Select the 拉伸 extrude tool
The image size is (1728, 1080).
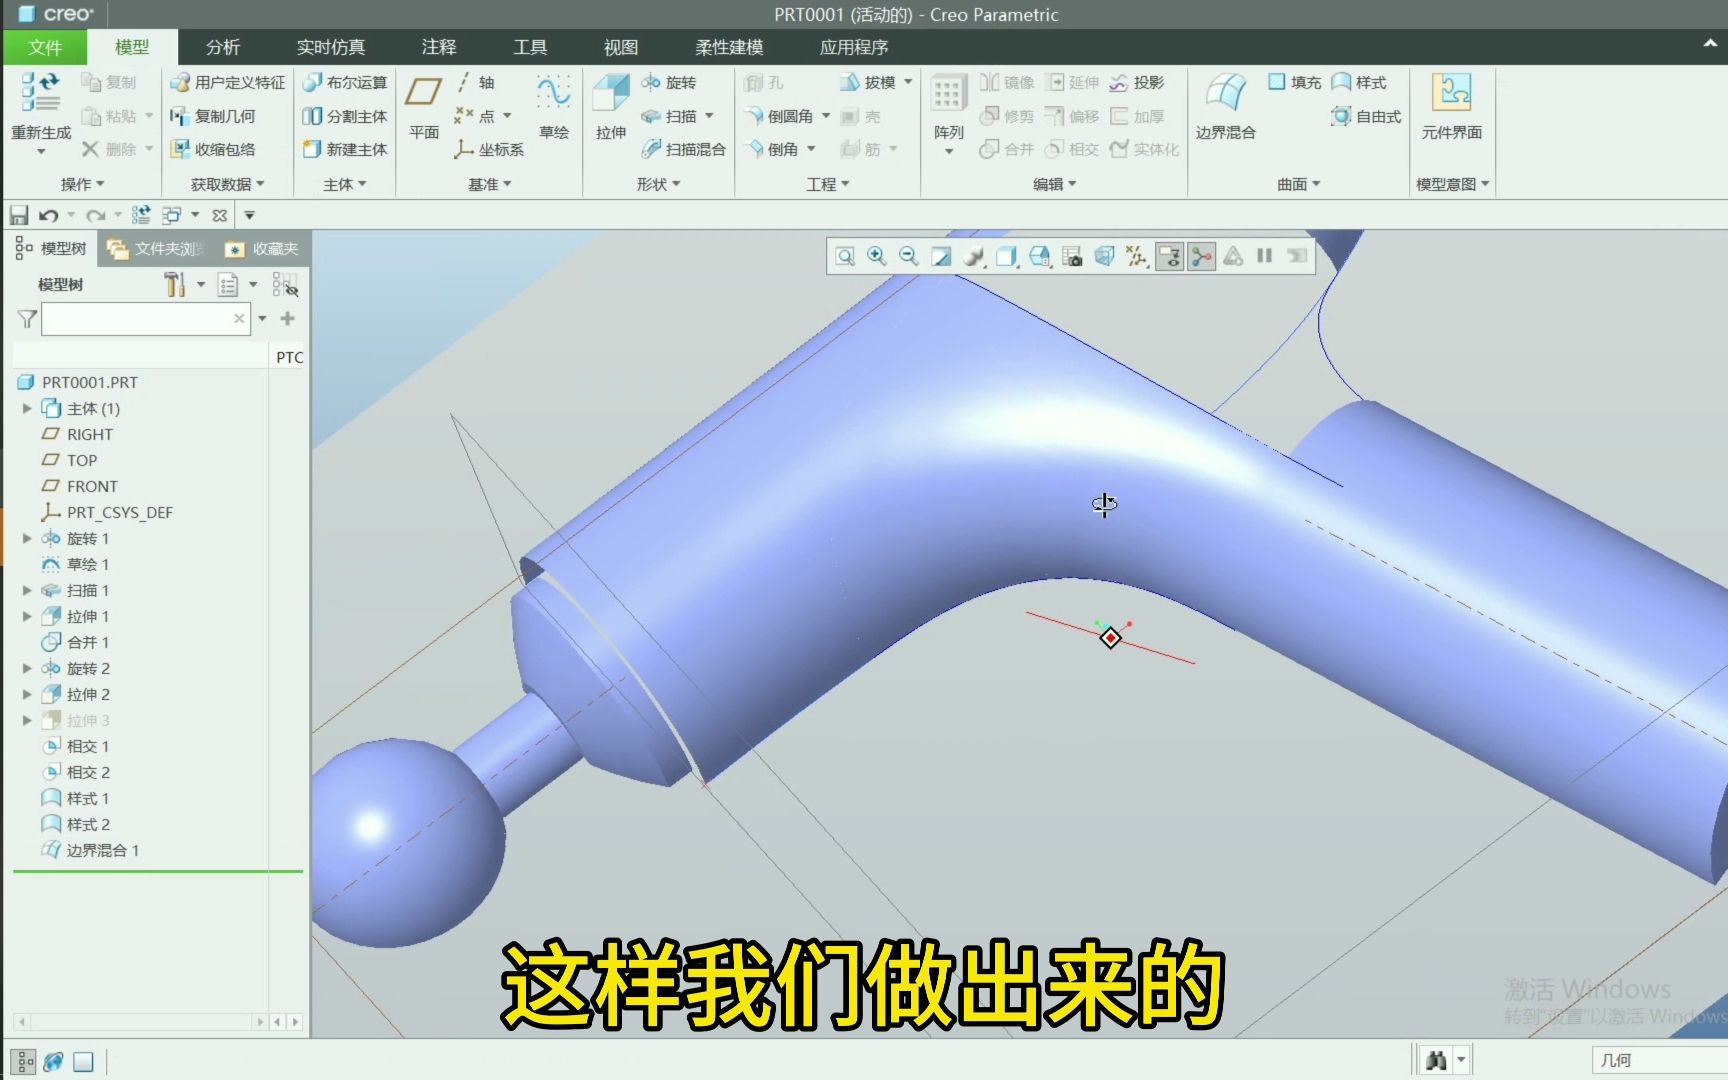611,106
